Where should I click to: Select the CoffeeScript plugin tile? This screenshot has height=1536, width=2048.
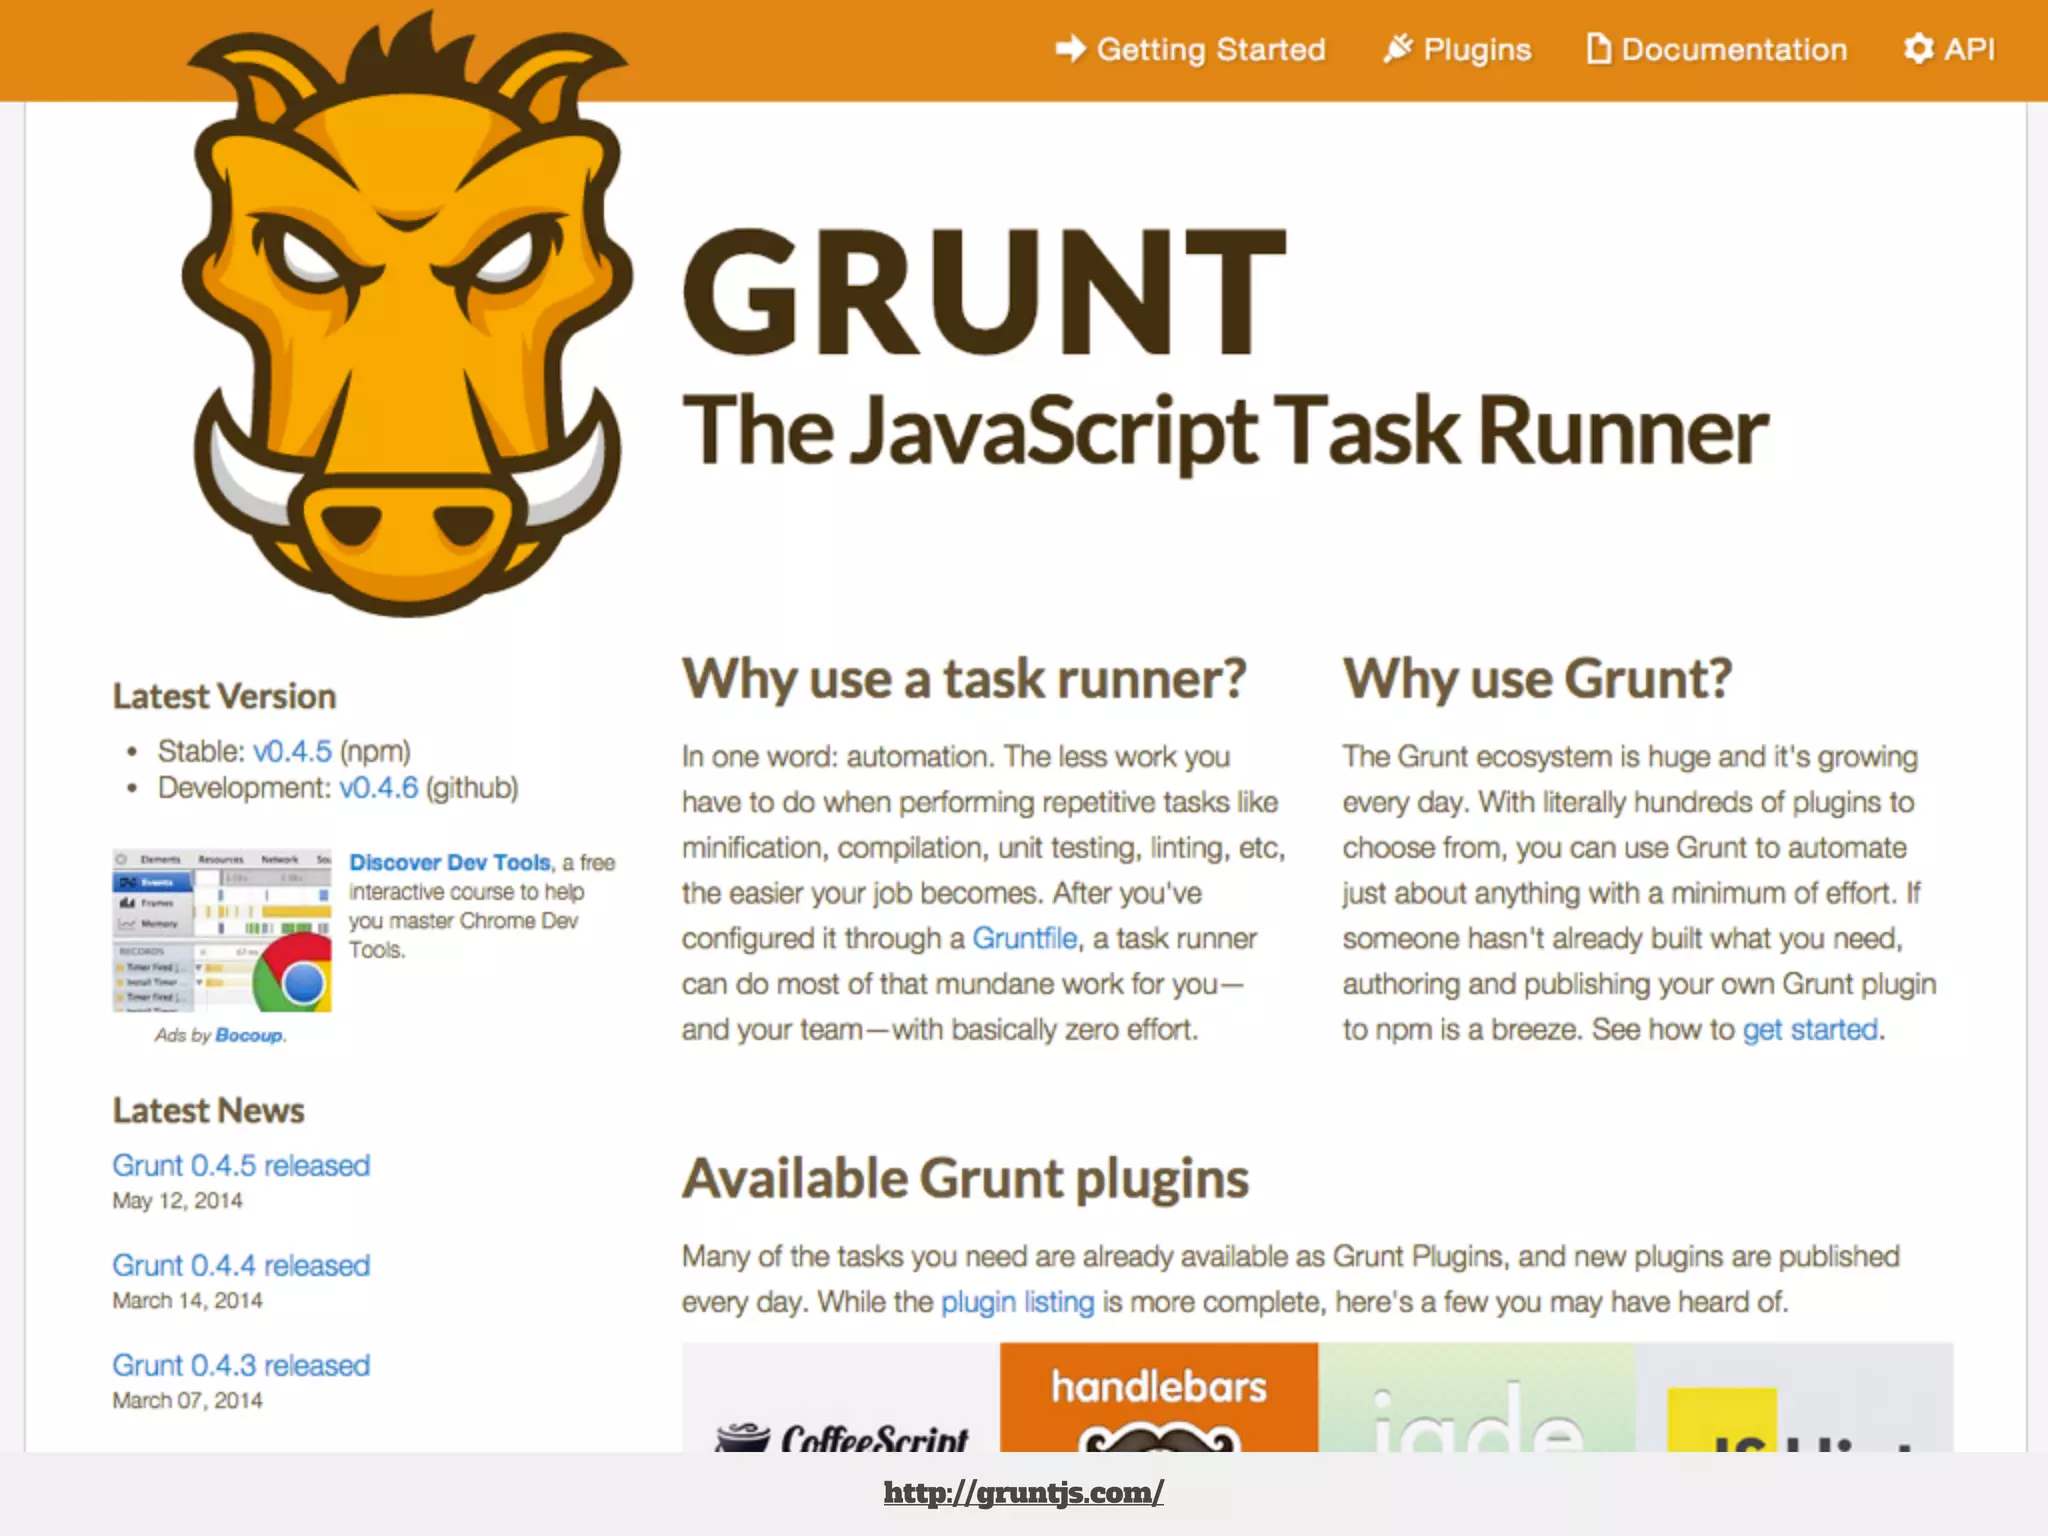pyautogui.click(x=841, y=1397)
